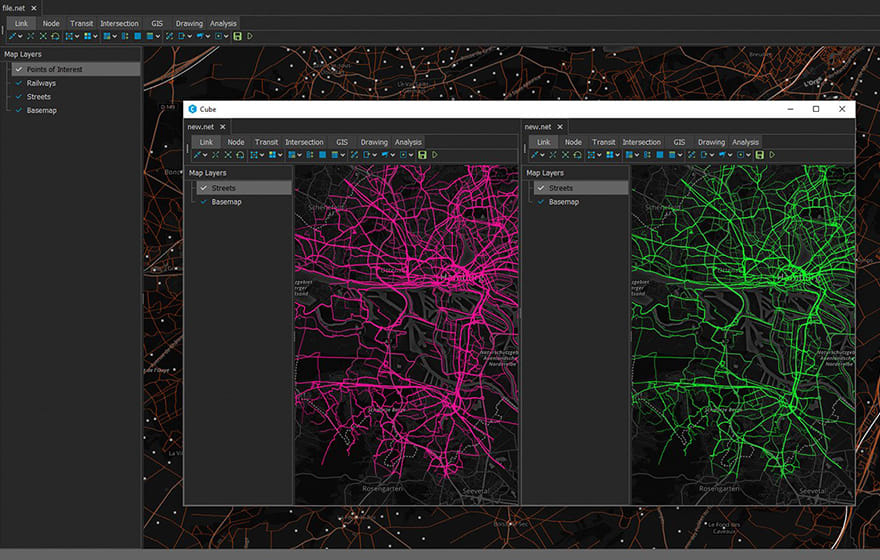Click the green save icon in green-map pane toolbar
Screen dimensions: 880x560
click(759, 154)
